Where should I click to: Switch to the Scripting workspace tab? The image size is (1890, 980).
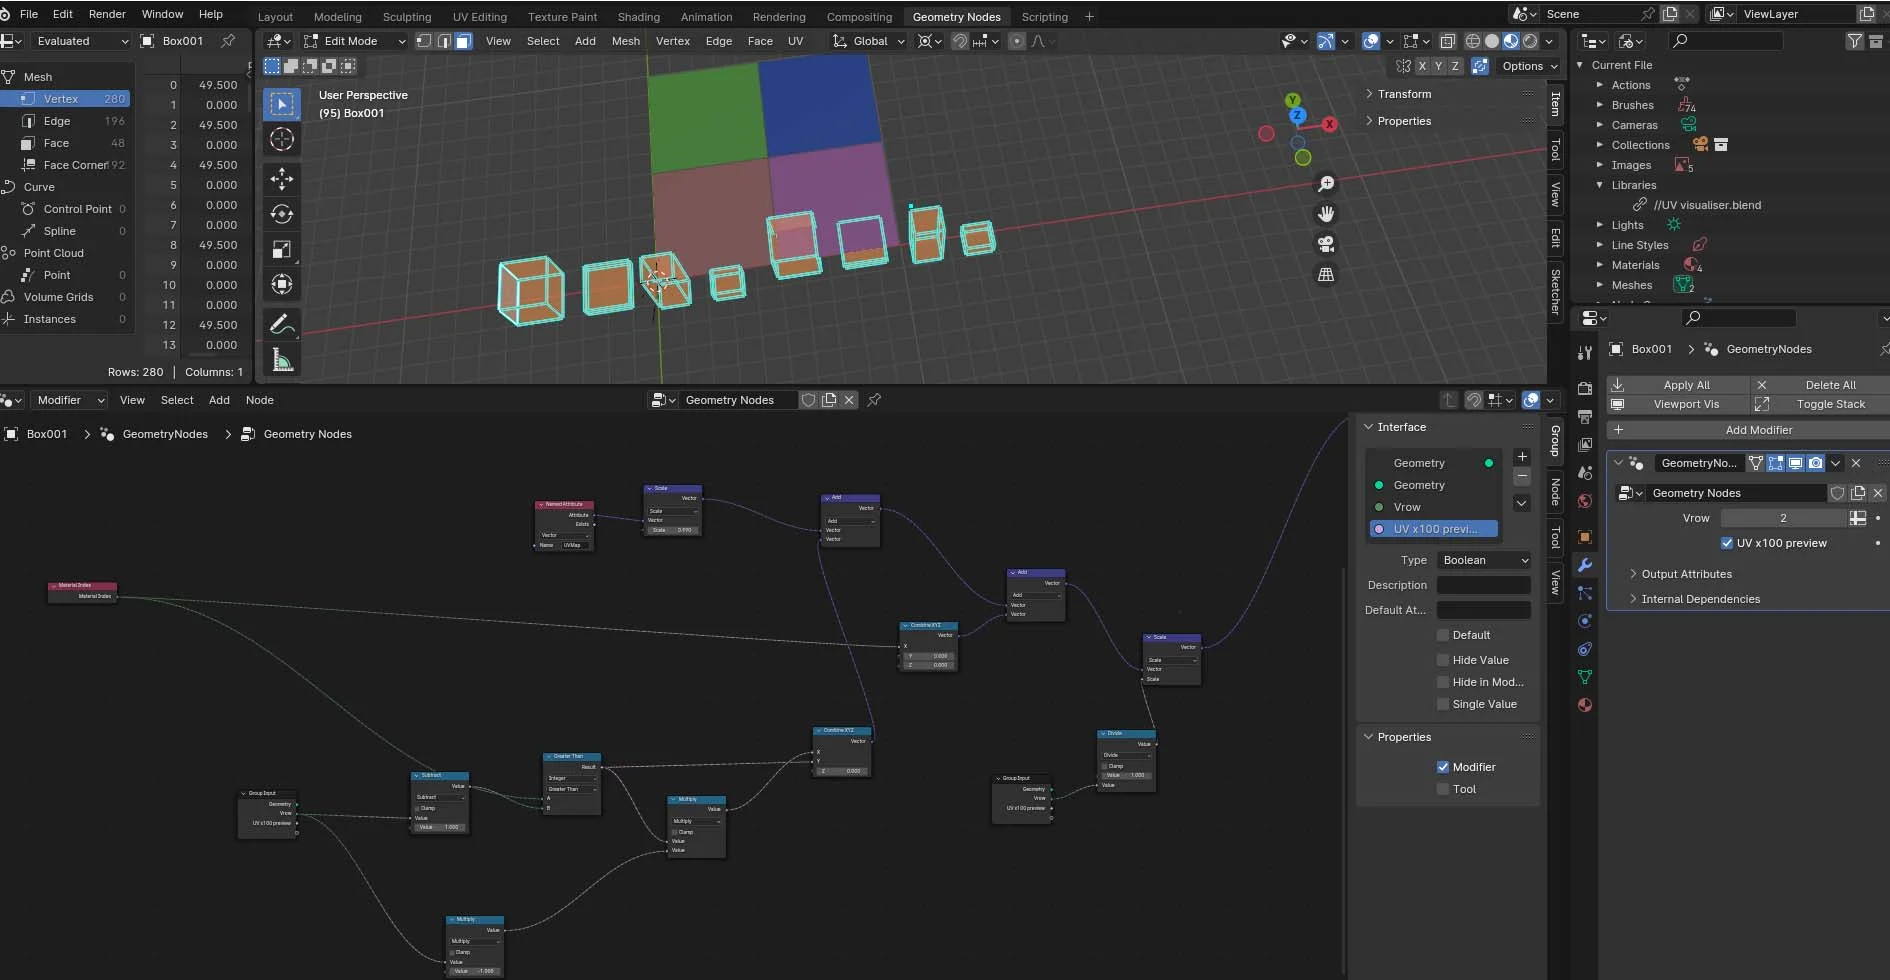[x=1044, y=17]
